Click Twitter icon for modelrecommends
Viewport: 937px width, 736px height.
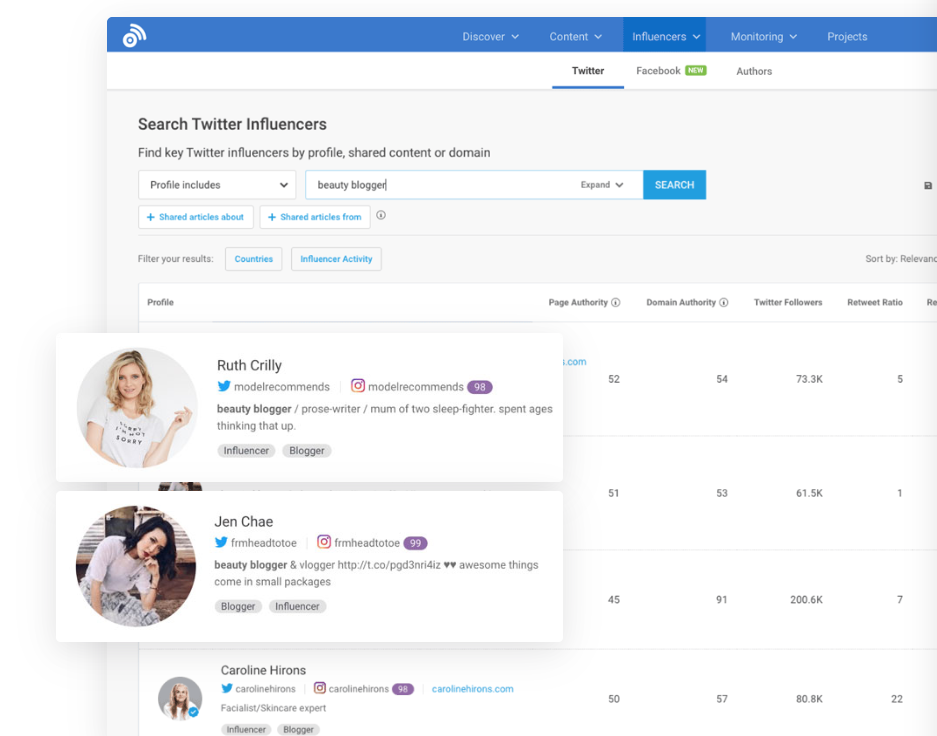tap(224, 386)
